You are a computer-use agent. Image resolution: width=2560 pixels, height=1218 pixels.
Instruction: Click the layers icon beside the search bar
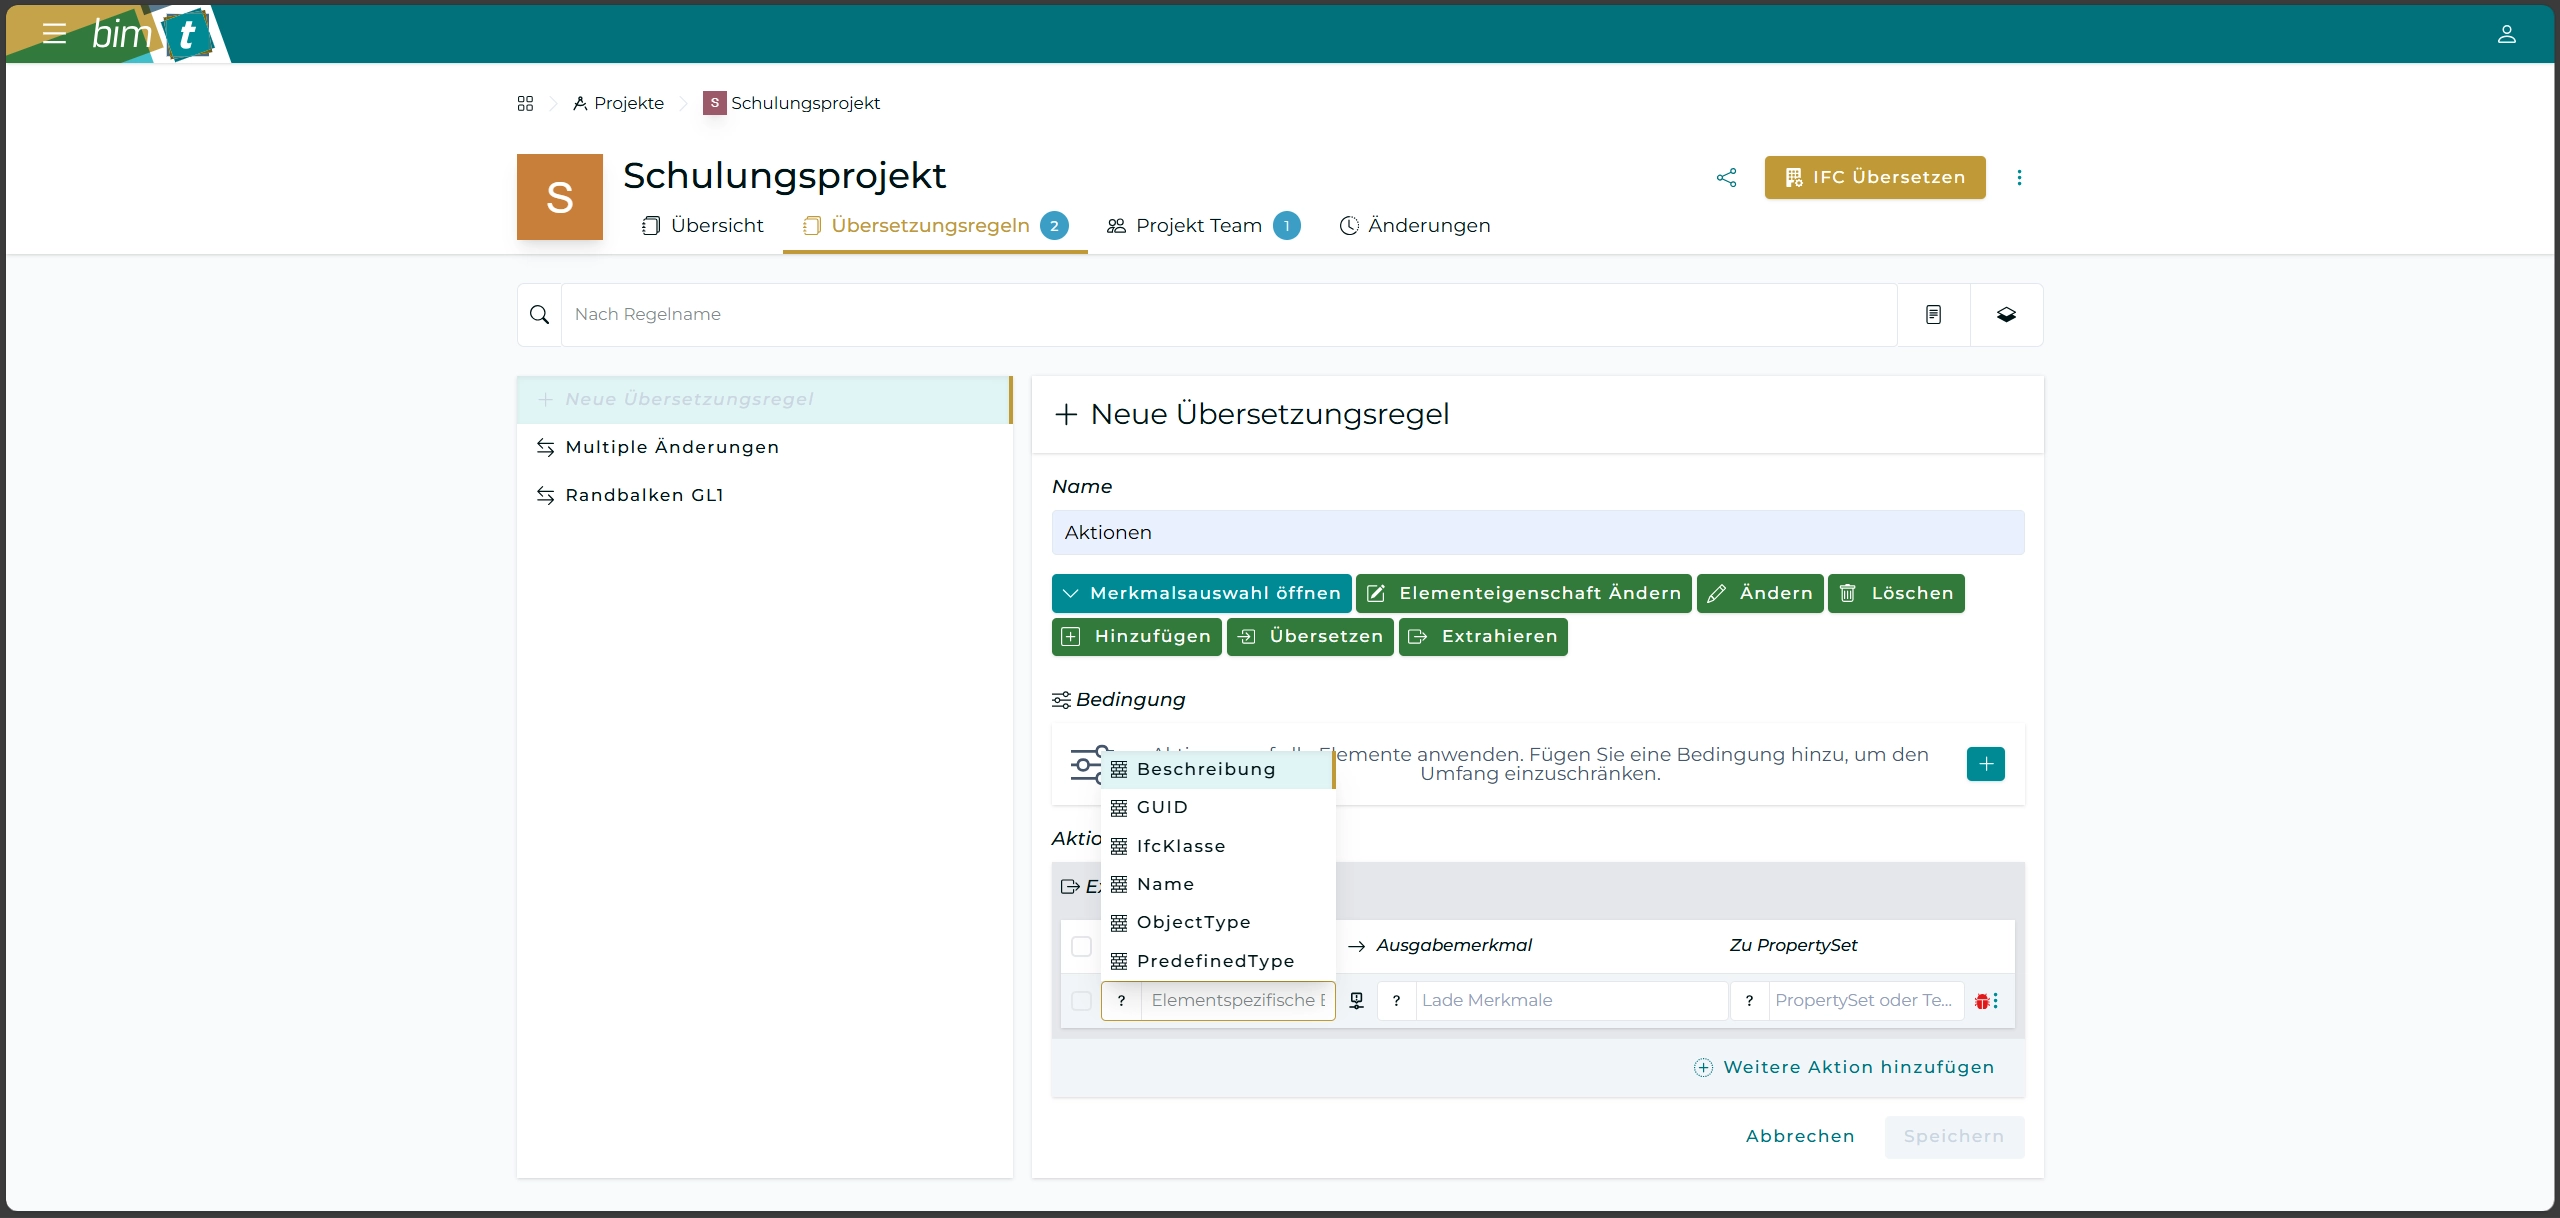(x=2006, y=315)
